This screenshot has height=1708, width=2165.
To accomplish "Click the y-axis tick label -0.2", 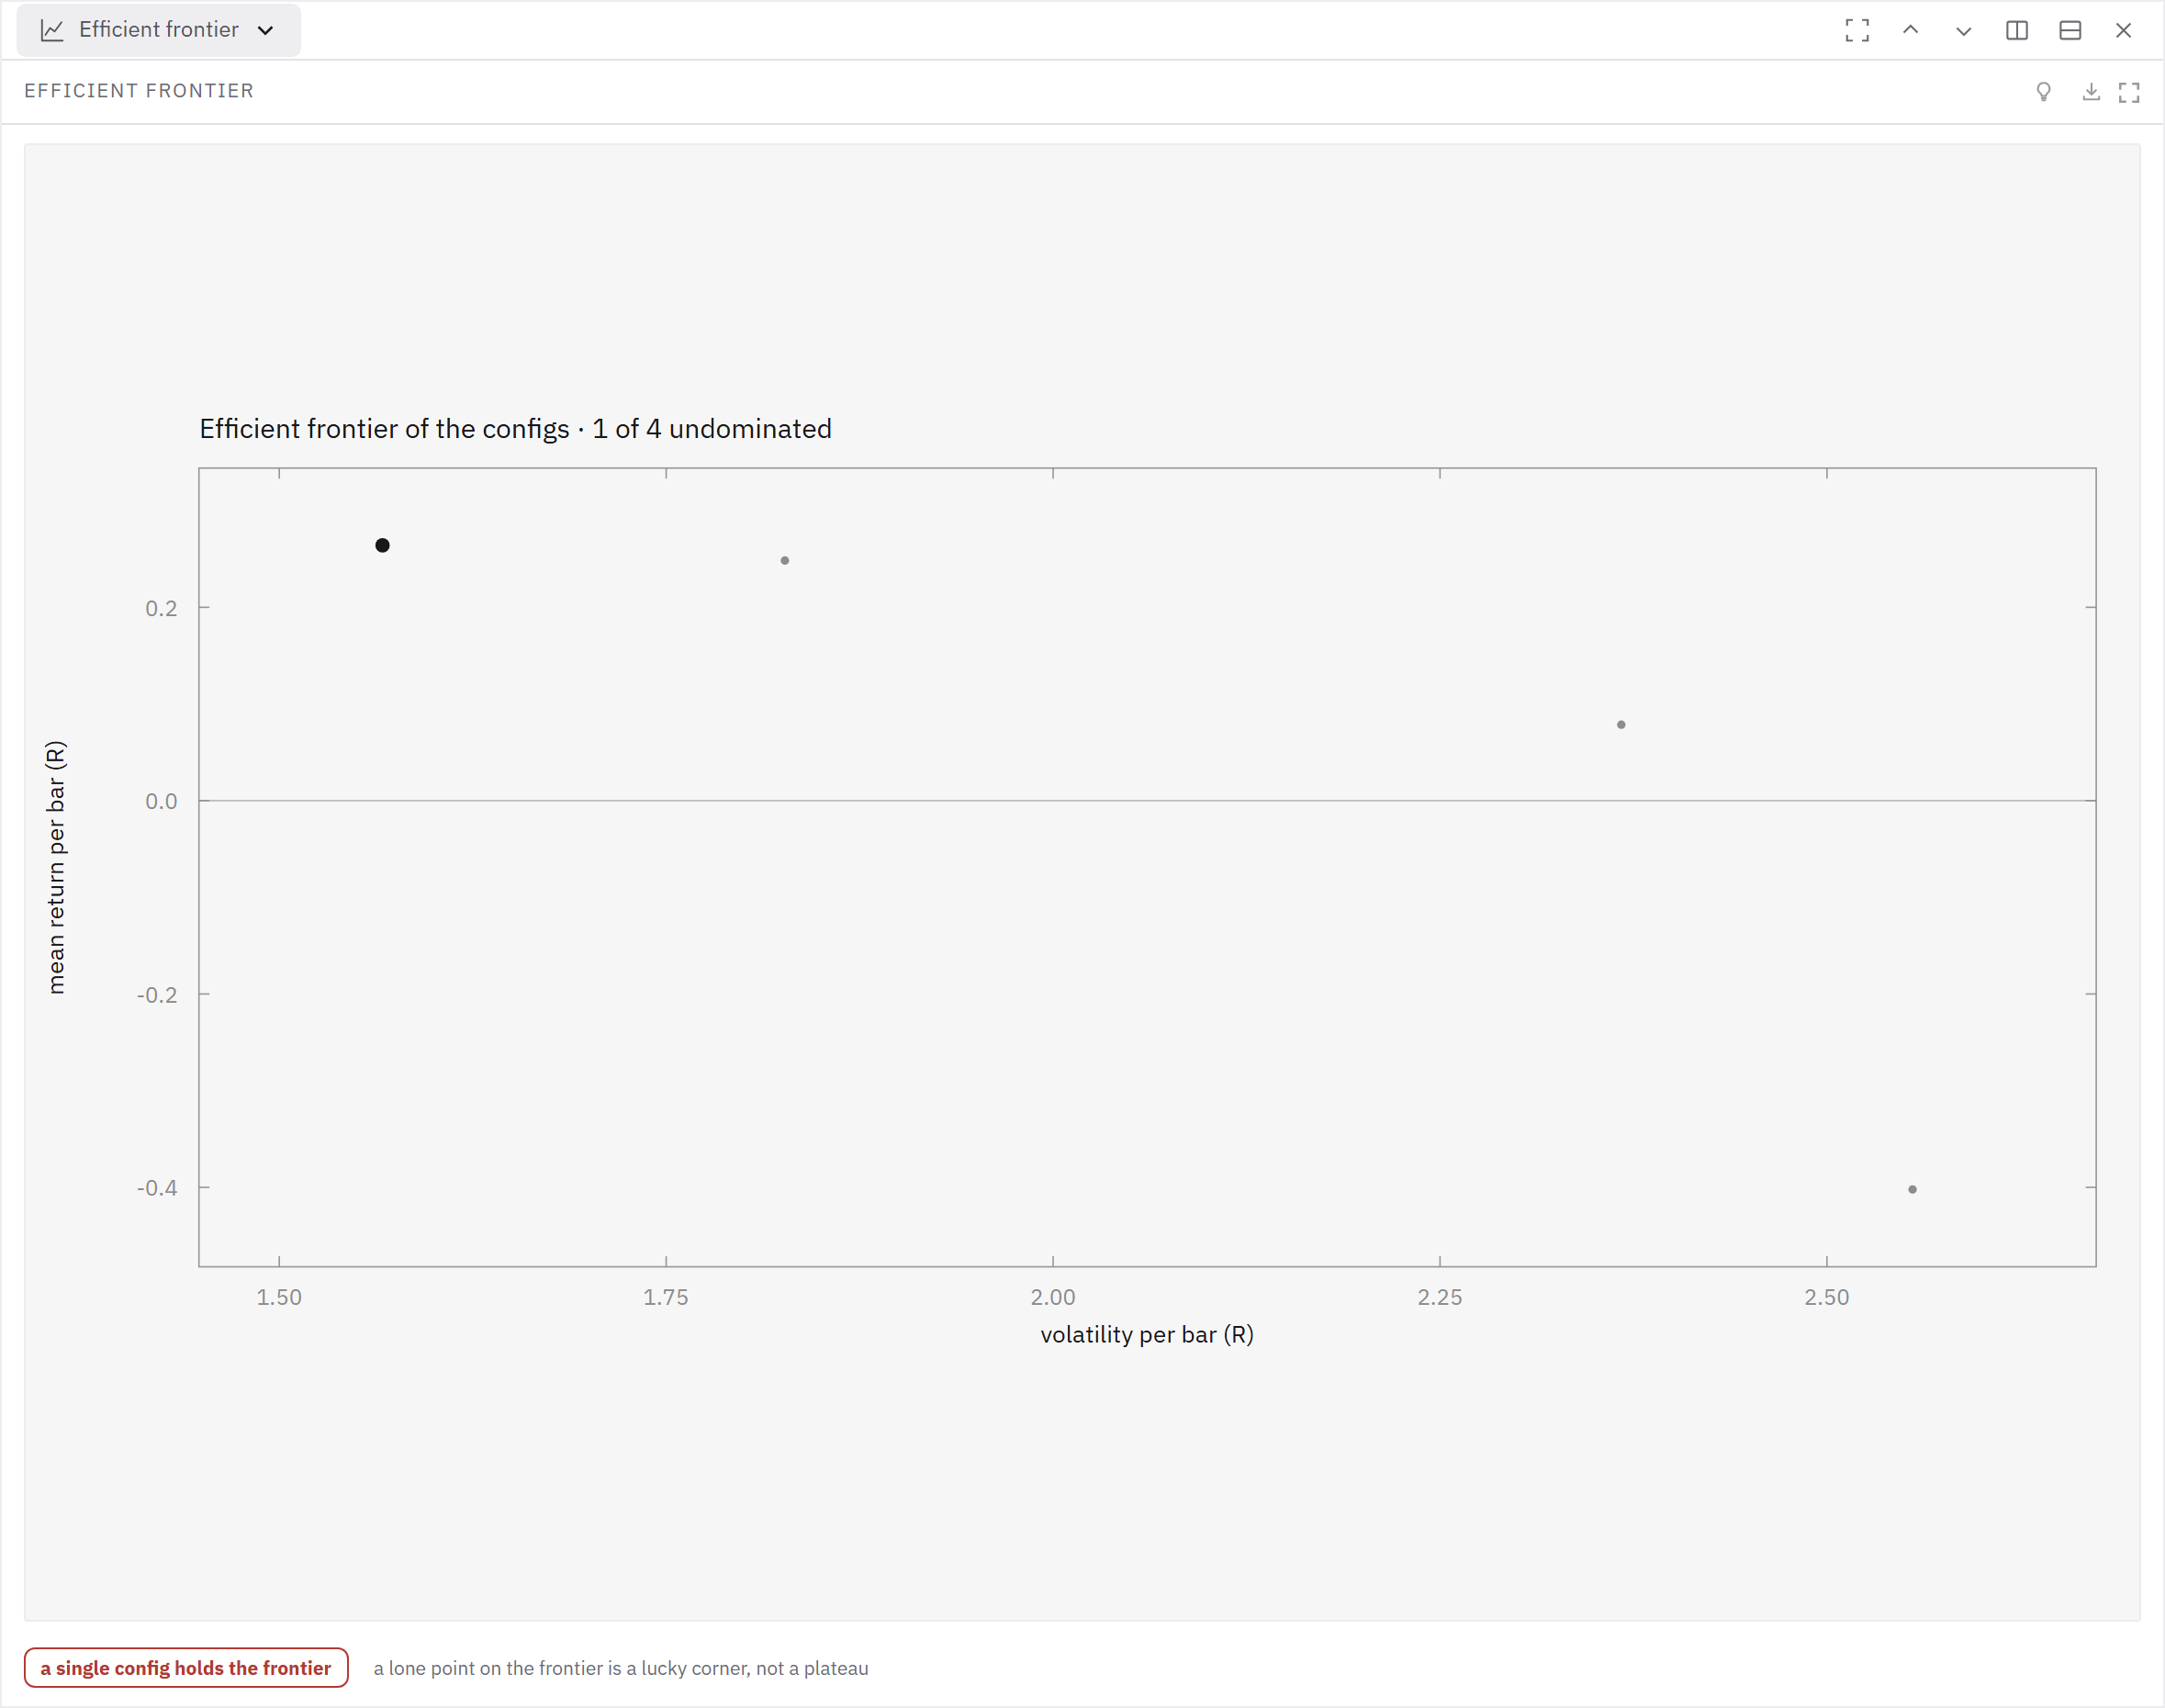I will tap(157, 995).
